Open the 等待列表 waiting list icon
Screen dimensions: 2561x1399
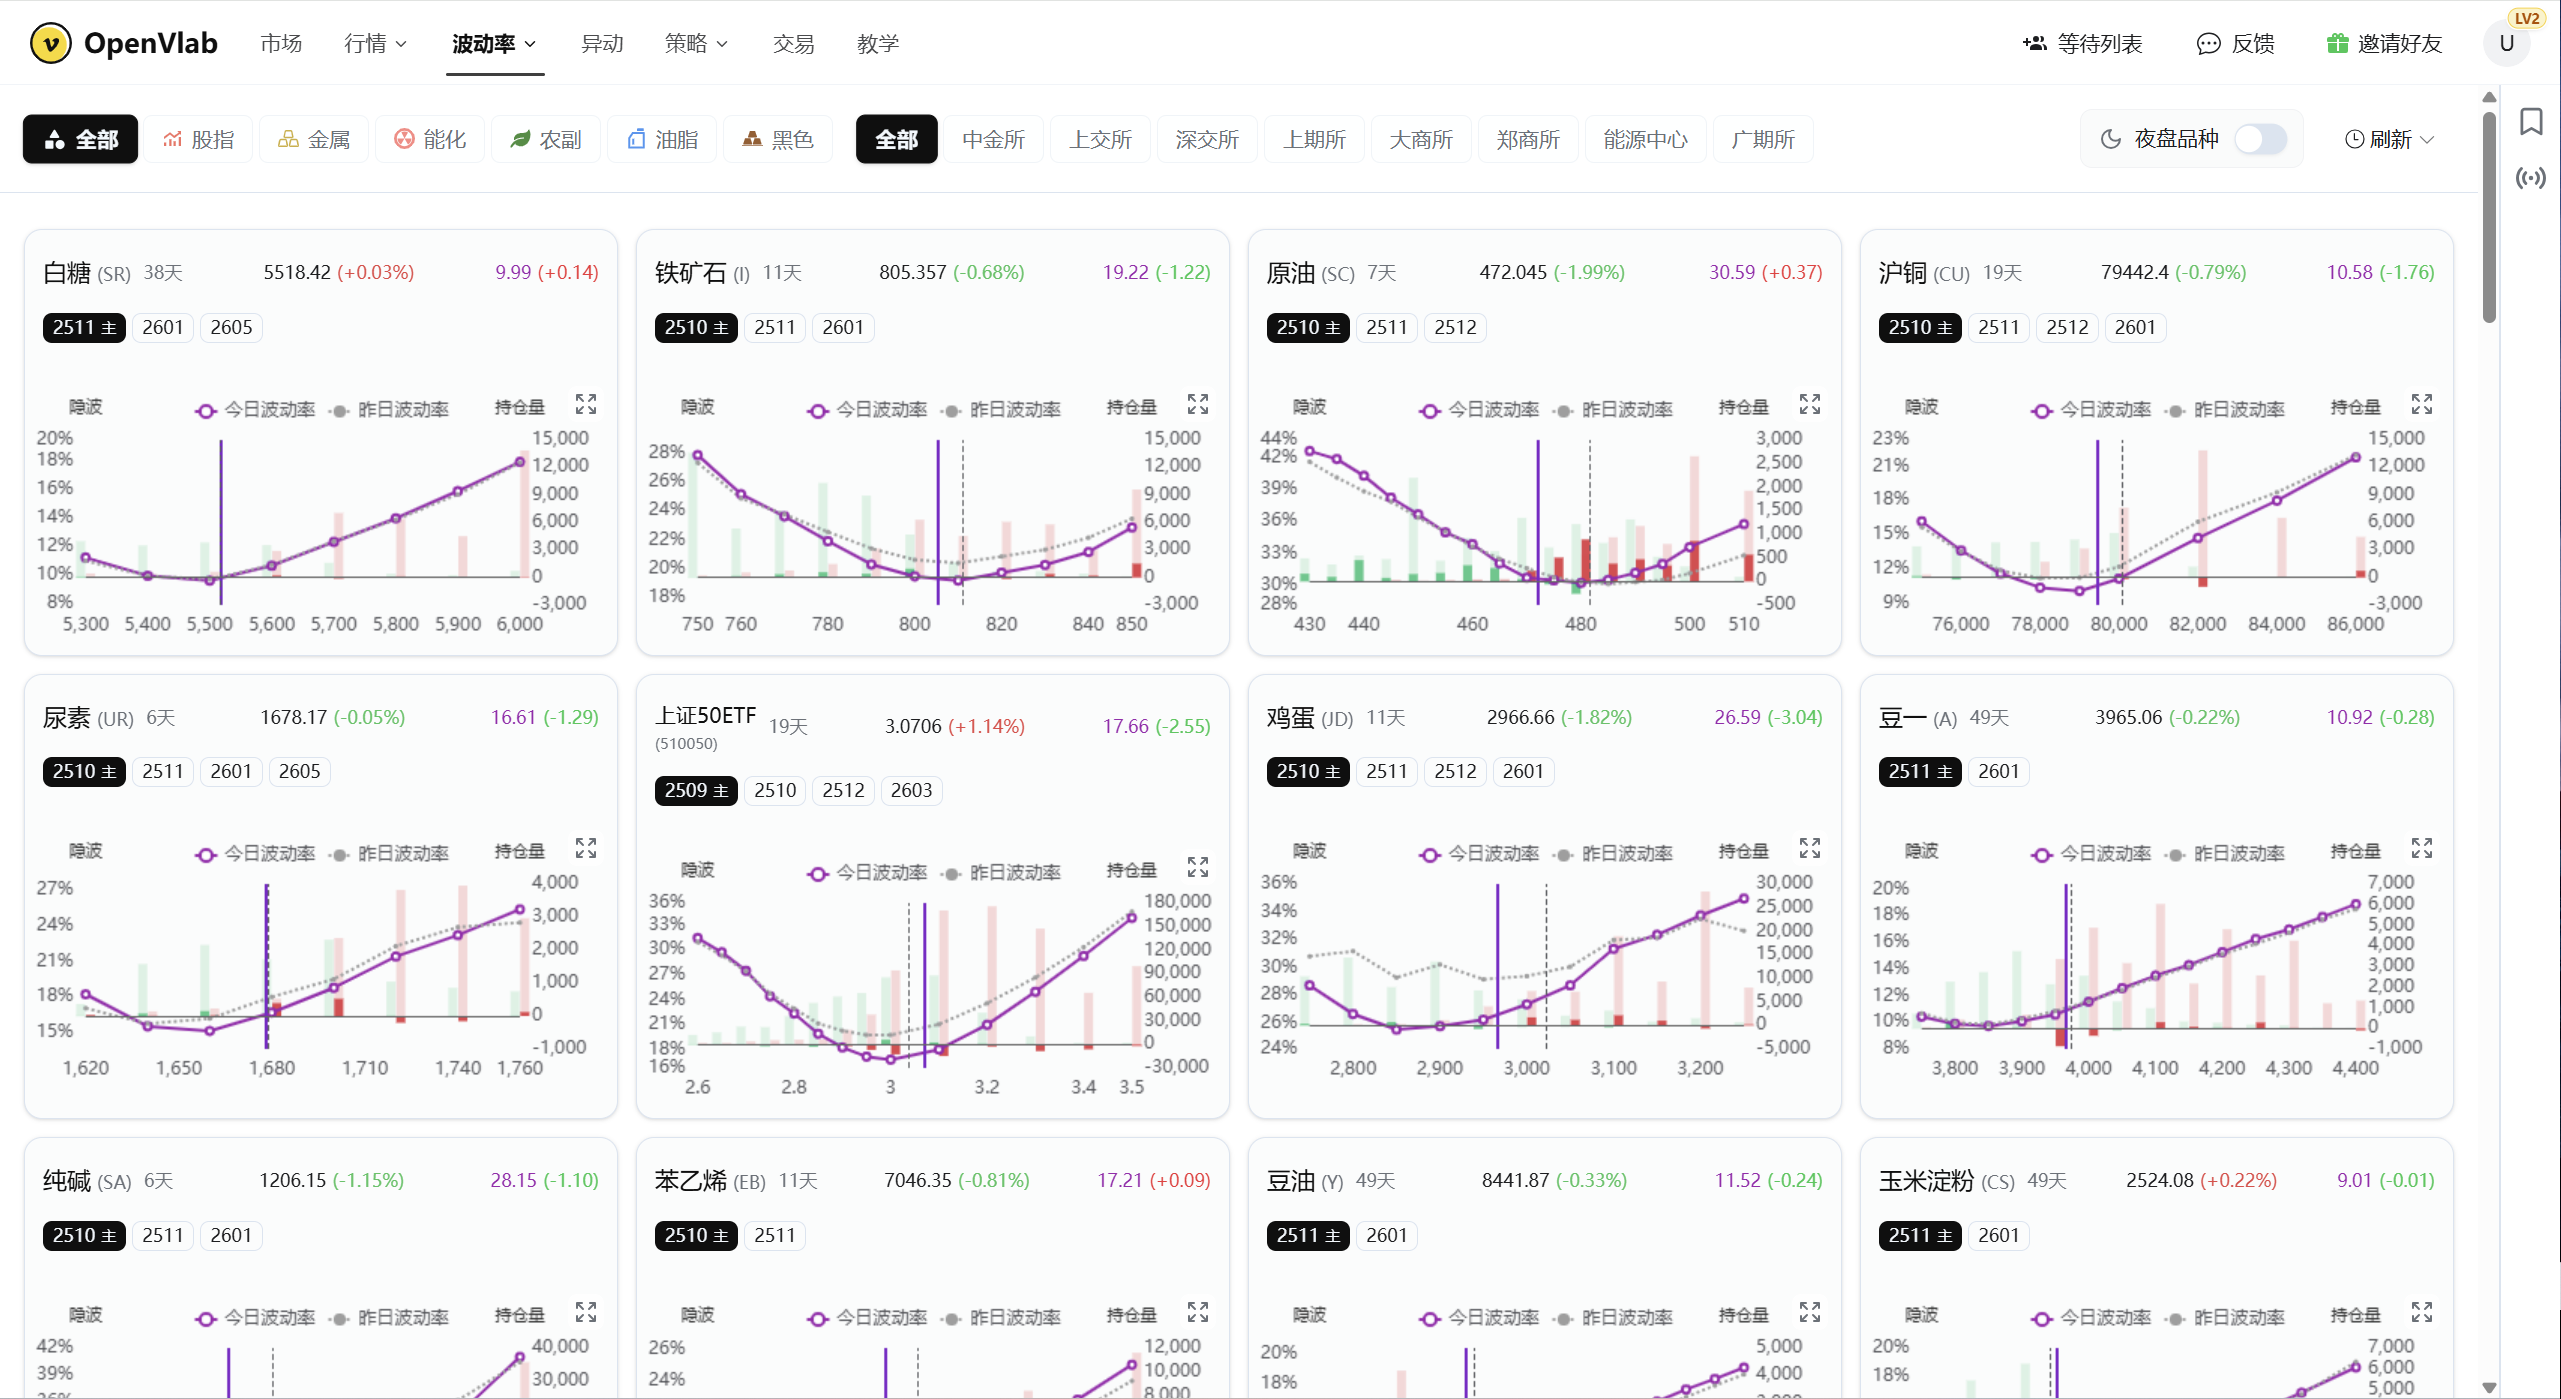point(2035,43)
